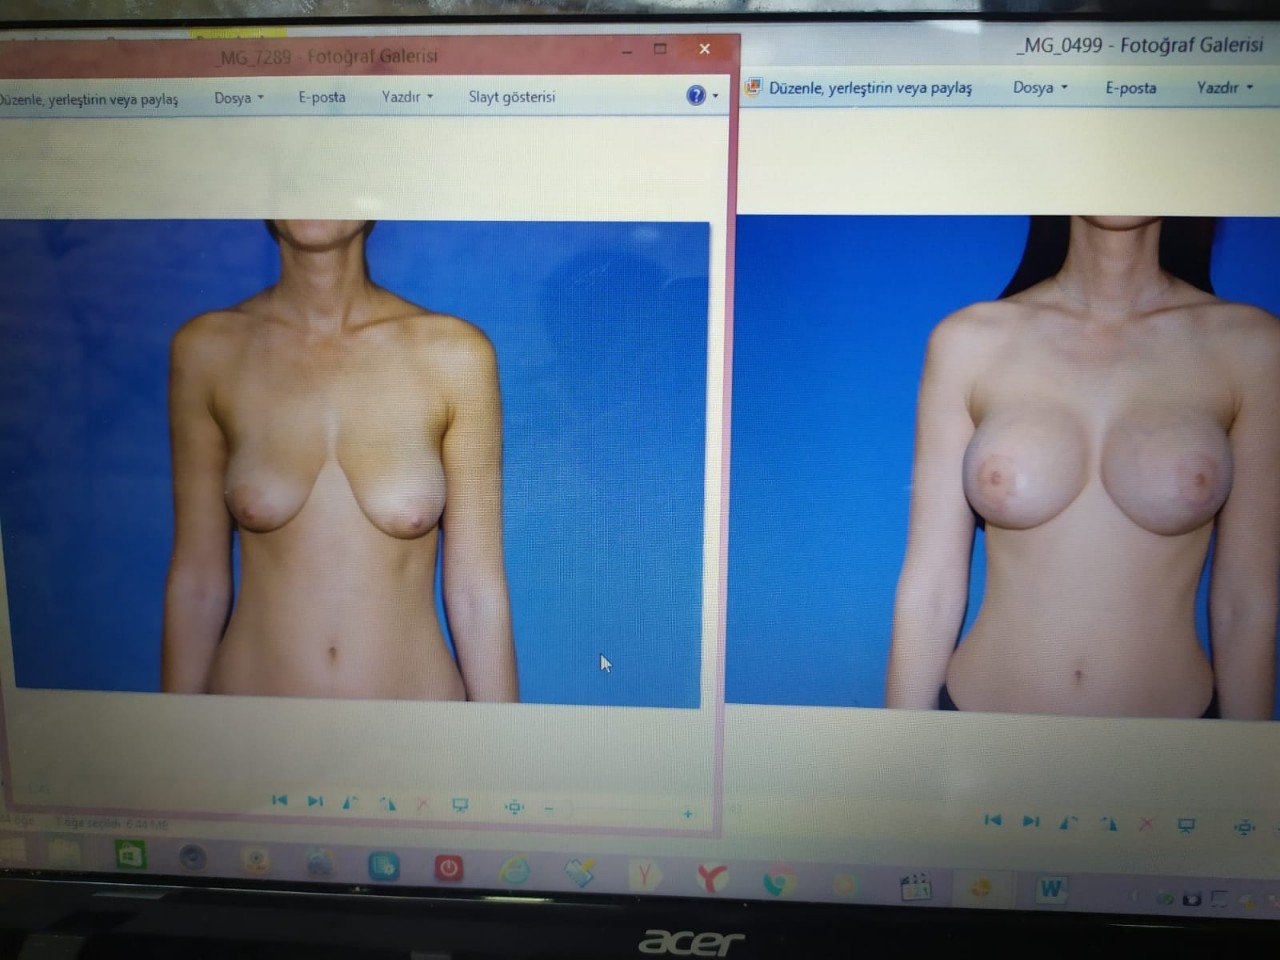Expand Yazdır dropdown in MG_7289 window
This screenshot has width=1280, height=960.
pyautogui.click(x=406, y=97)
